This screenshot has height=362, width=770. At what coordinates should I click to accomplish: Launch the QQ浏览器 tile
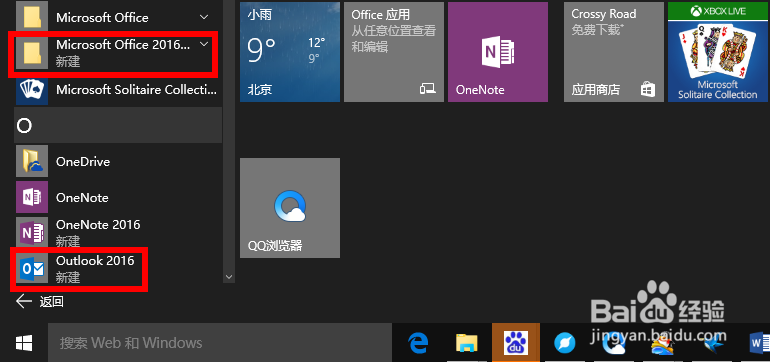290,208
